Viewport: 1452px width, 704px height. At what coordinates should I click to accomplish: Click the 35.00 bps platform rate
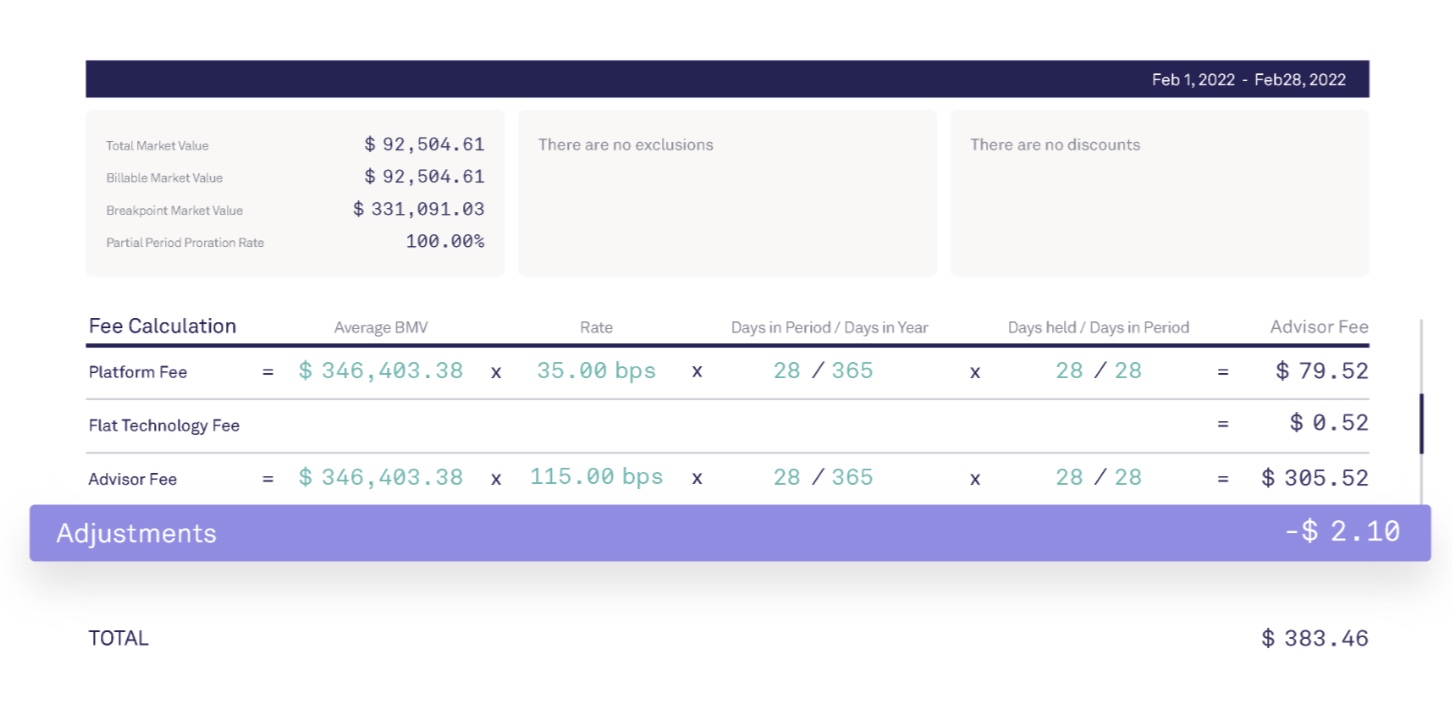596,371
